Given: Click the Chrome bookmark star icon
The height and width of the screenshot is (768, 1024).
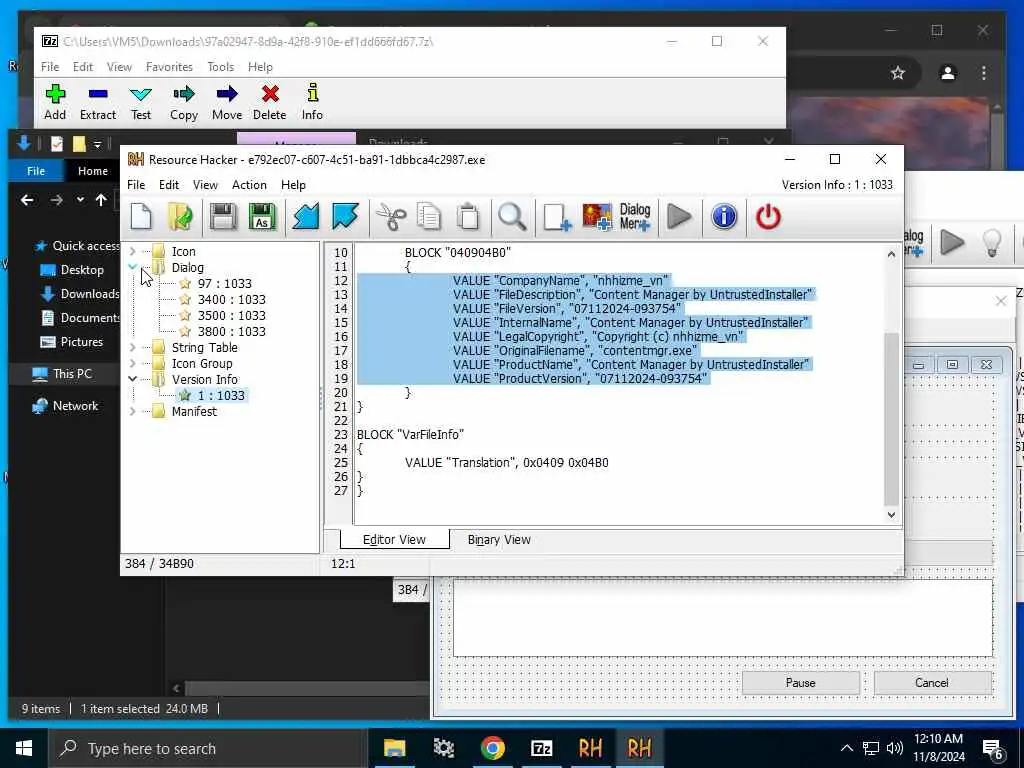Looking at the screenshot, I should click(x=898, y=73).
